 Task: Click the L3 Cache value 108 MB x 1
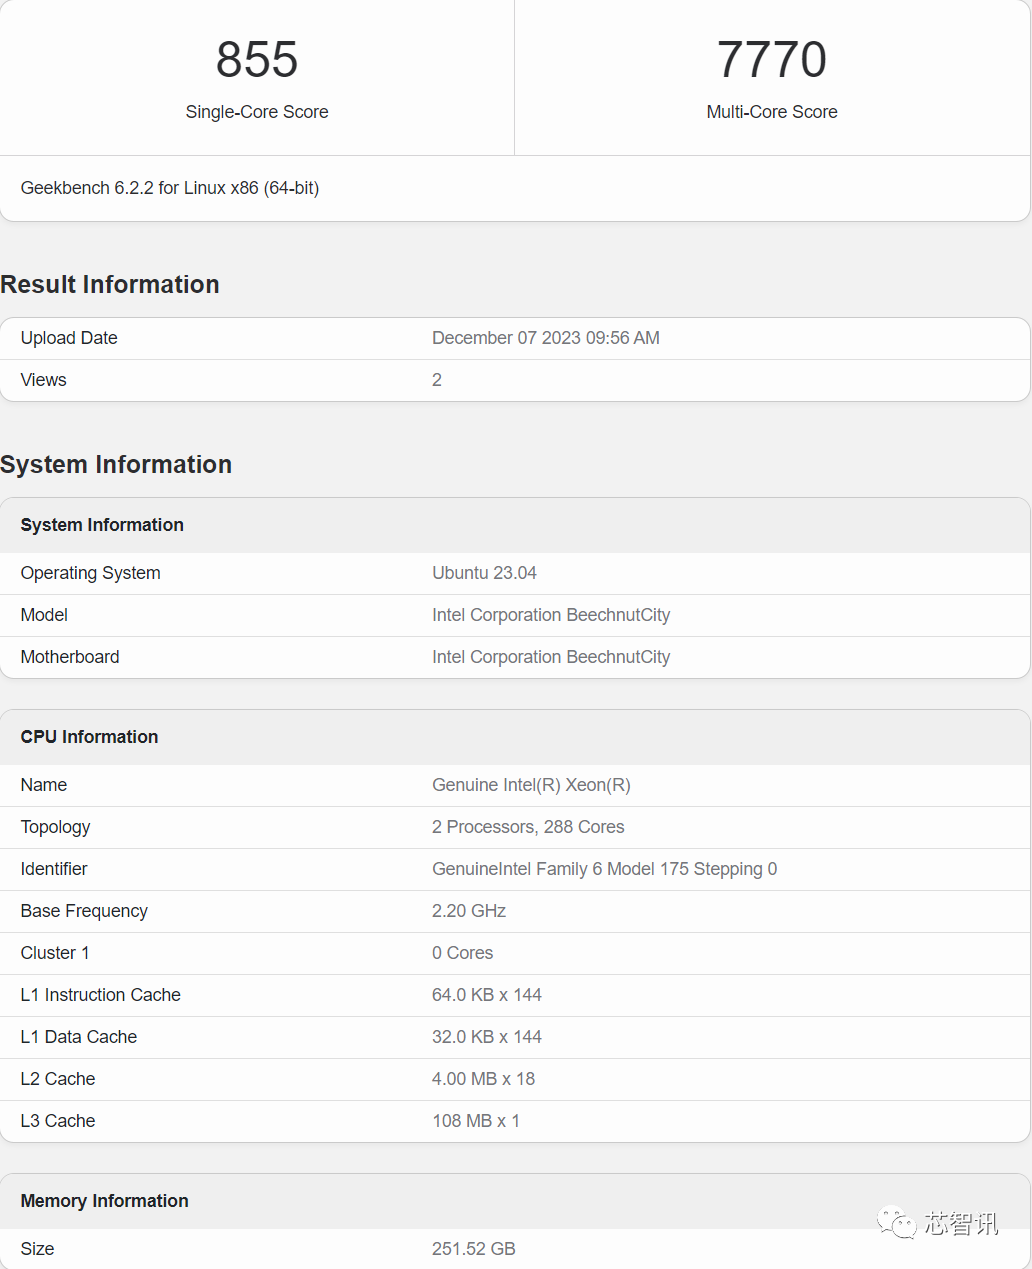[476, 1121]
